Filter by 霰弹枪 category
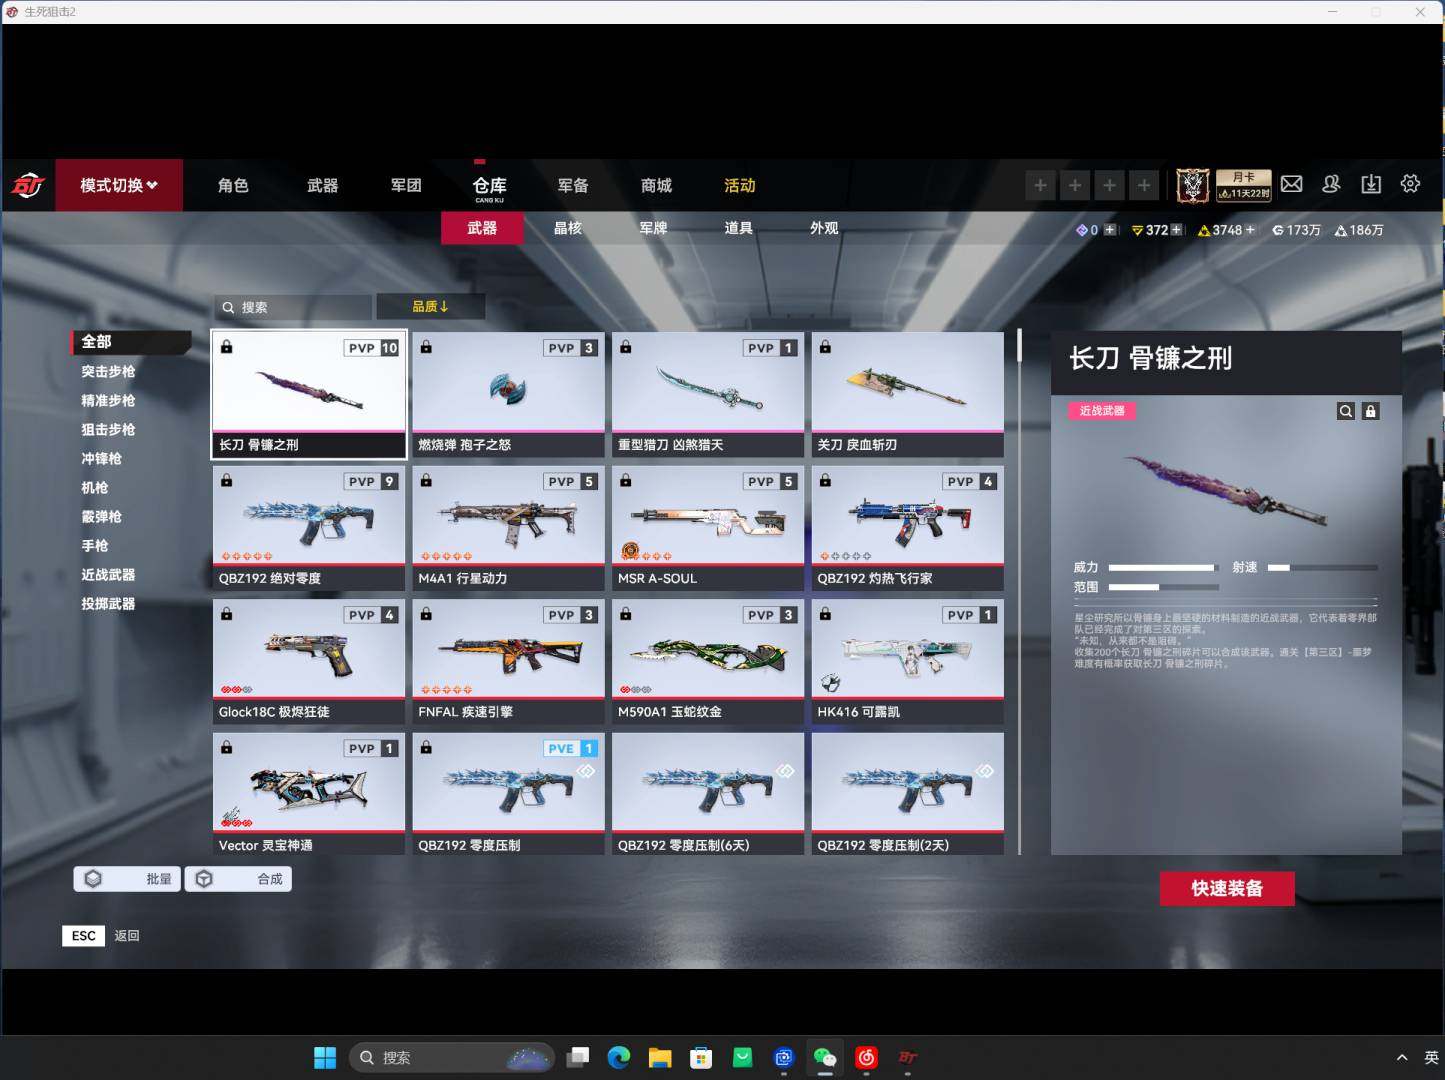Viewport: 1445px width, 1080px height. coord(101,516)
